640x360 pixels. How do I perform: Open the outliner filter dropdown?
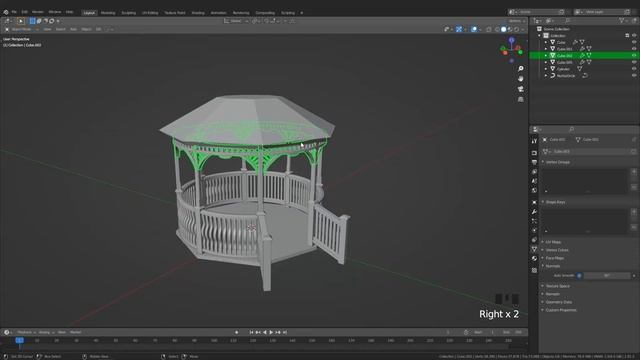(x=623, y=21)
